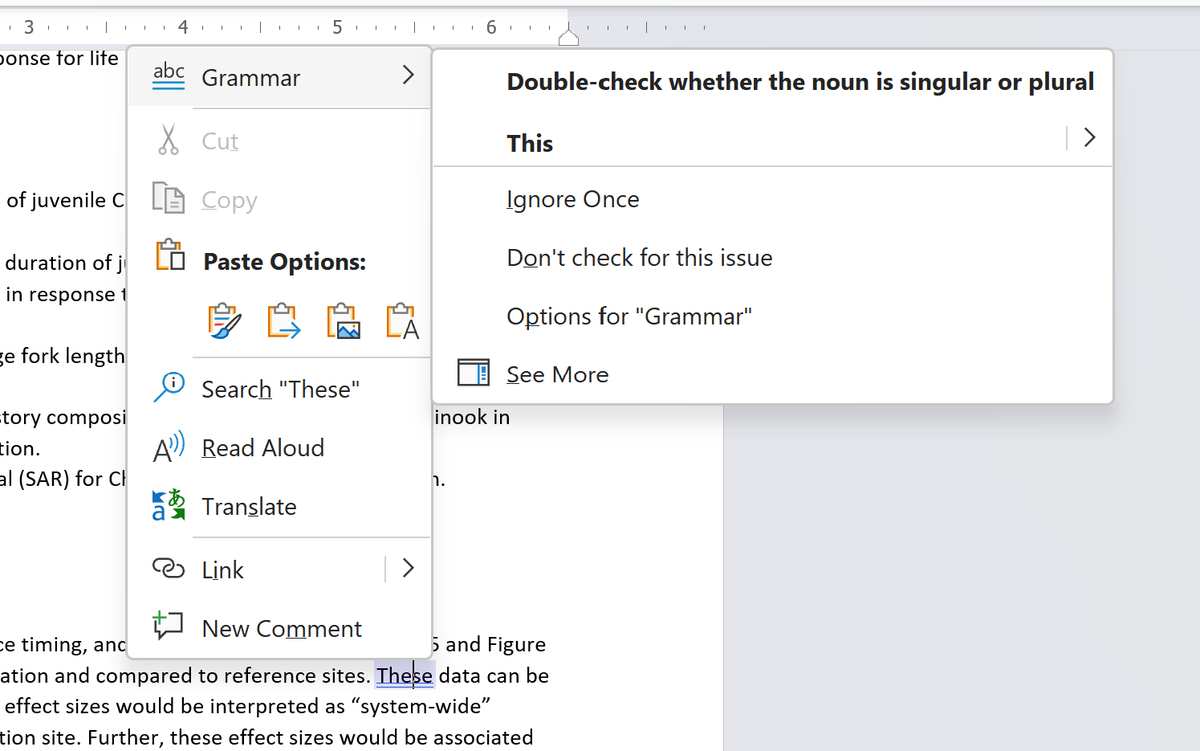Choose Cut from the context menu
This screenshot has height=751, width=1200.
pyautogui.click(x=220, y=141)
